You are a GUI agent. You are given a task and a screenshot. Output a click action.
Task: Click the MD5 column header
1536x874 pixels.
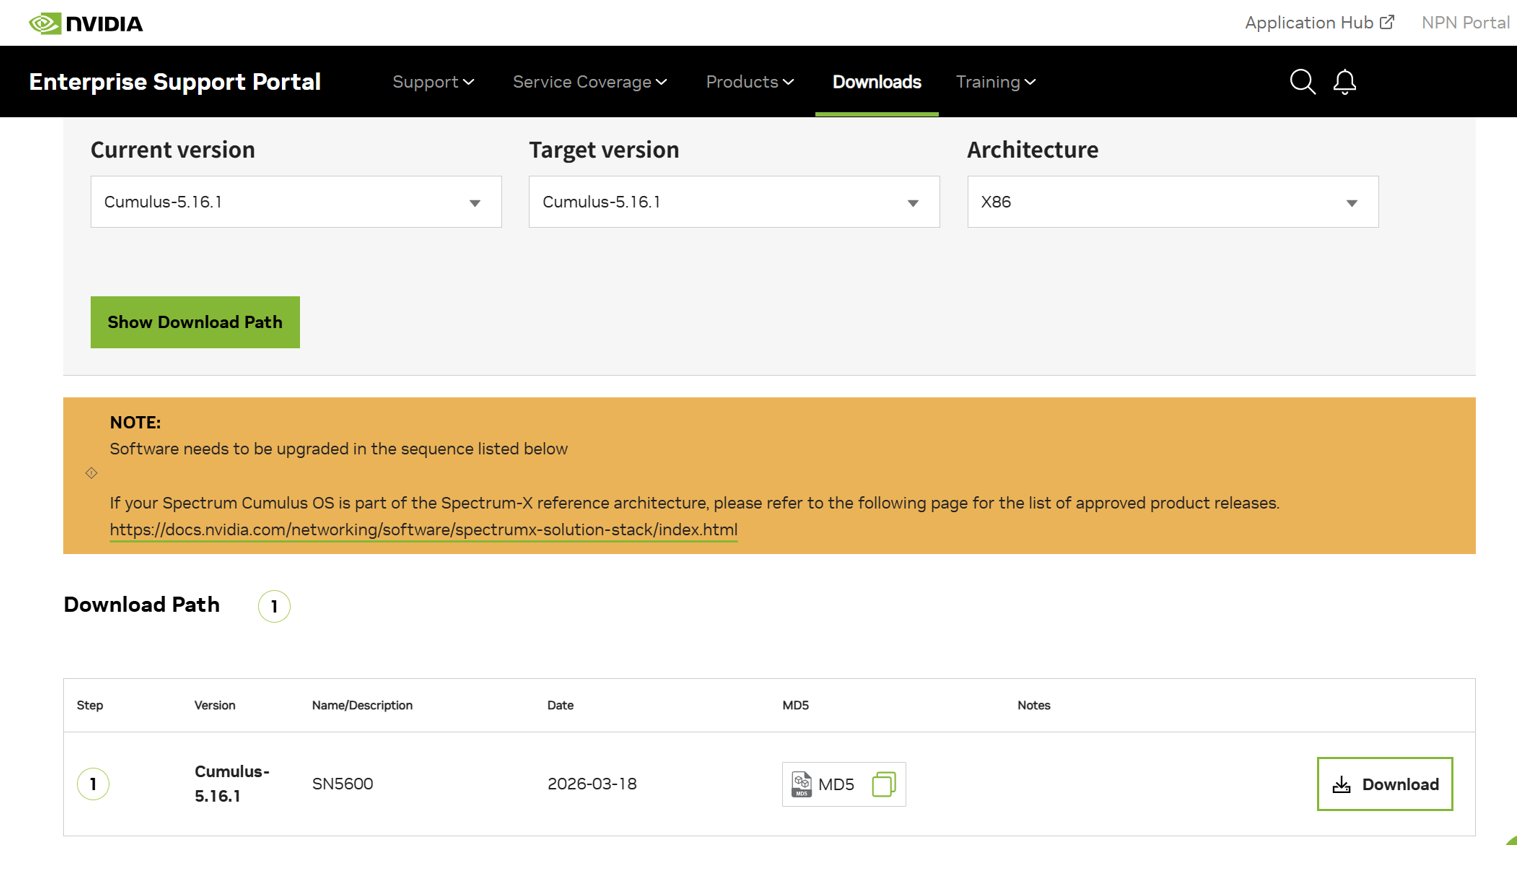tap(795, 706)
